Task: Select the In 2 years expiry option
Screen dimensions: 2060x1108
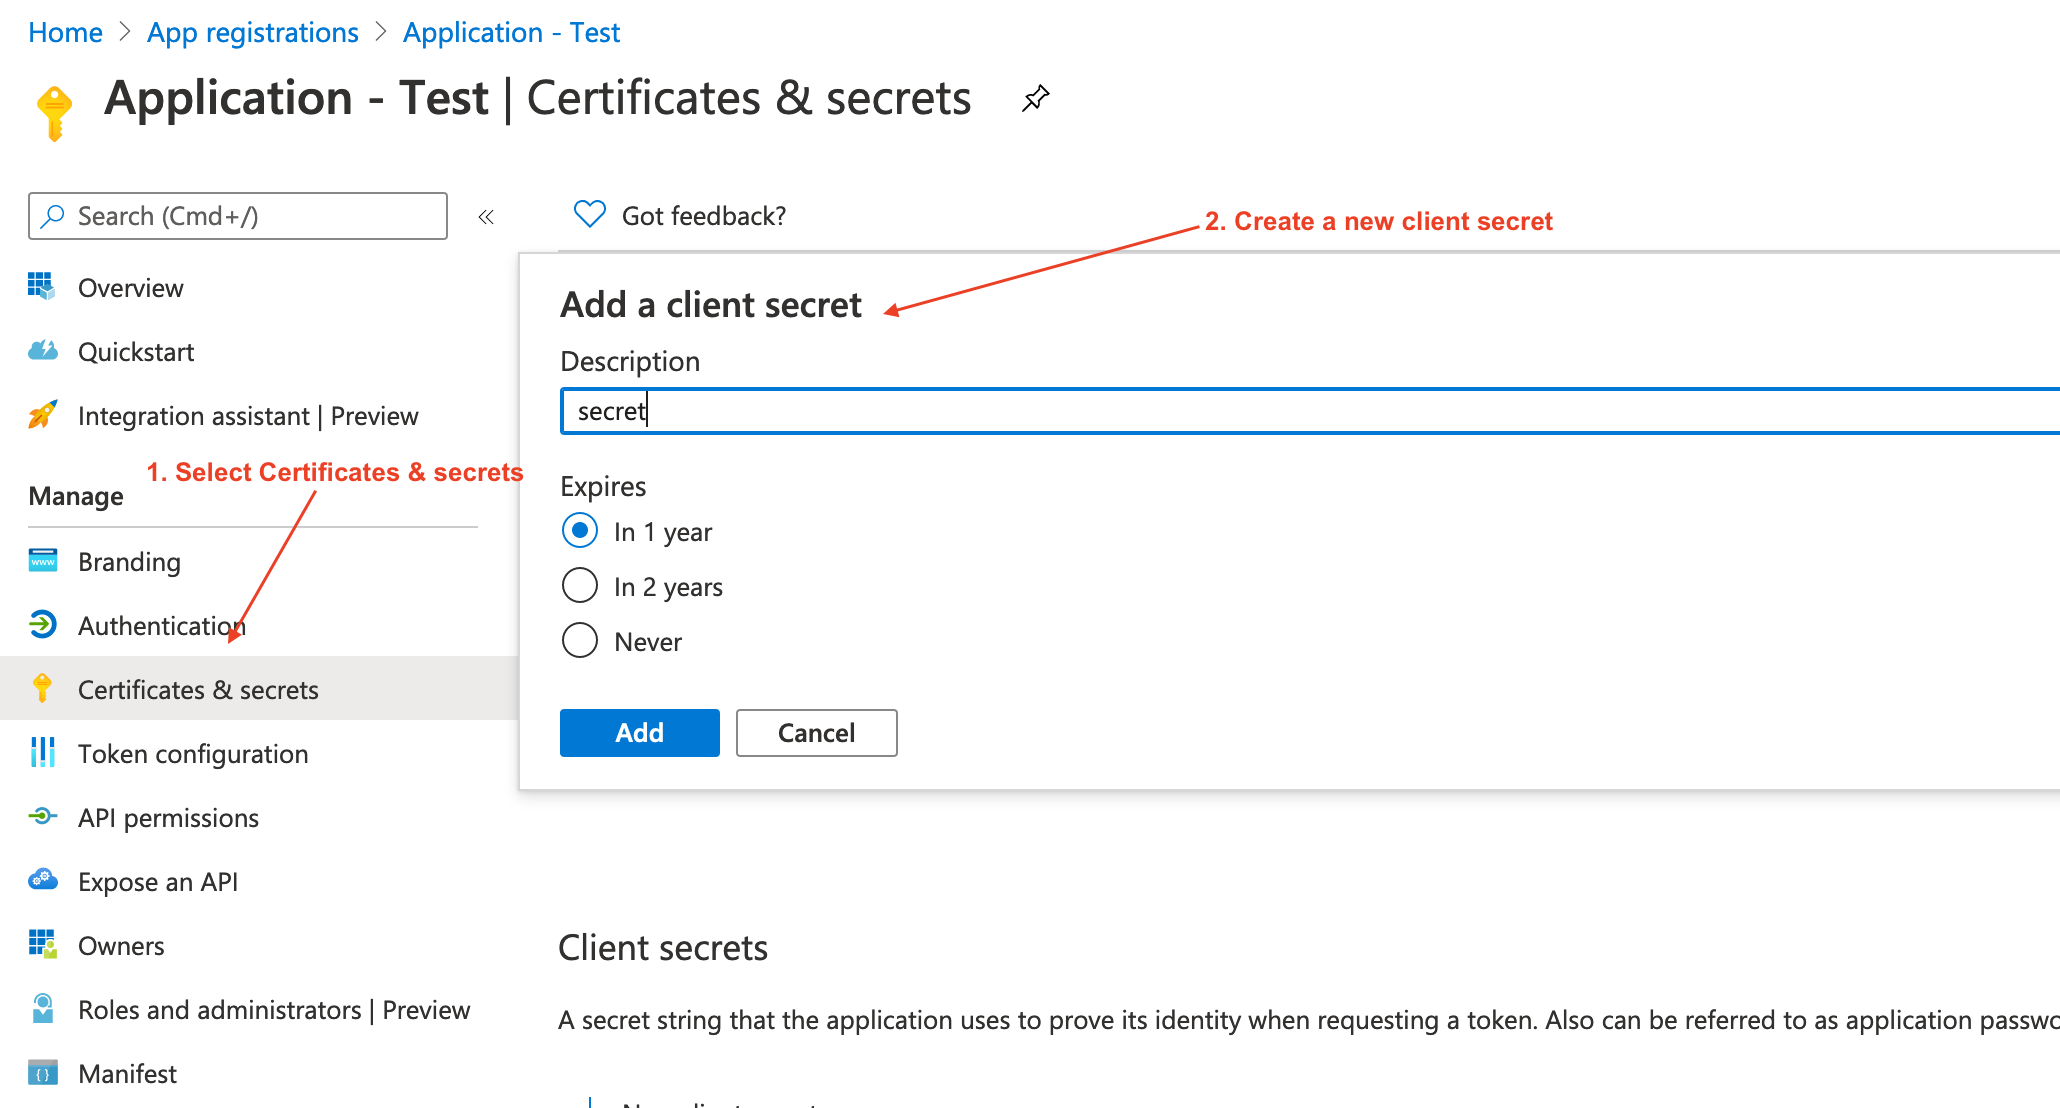Action: pyautogui.click(x=580, y=586)
